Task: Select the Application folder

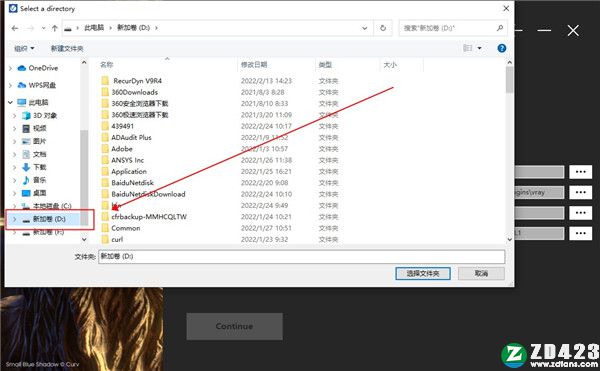Action: (129, 171)
